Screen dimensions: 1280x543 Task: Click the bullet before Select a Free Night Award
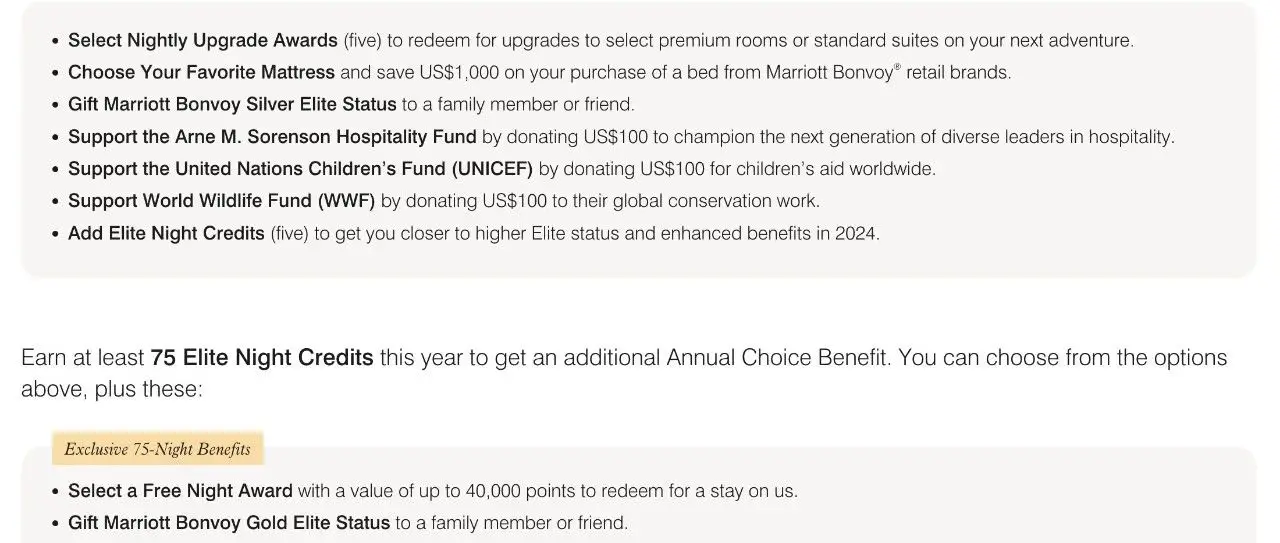point(55,492)
